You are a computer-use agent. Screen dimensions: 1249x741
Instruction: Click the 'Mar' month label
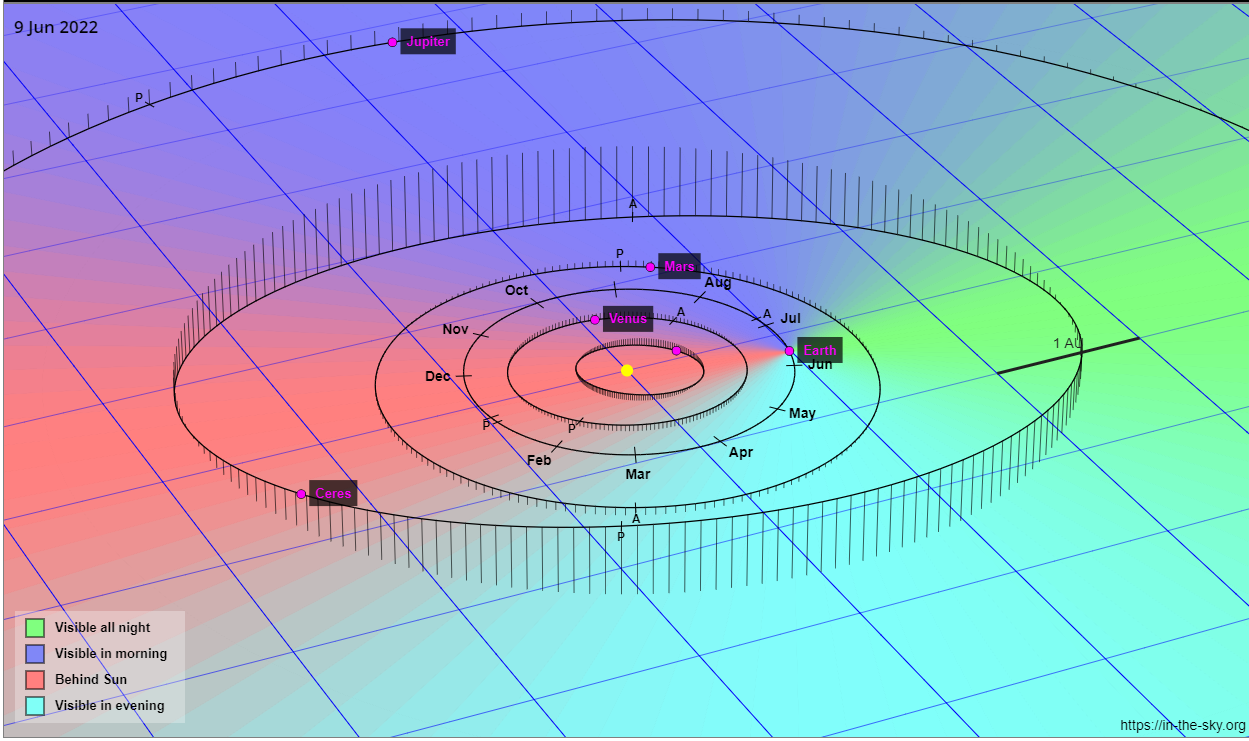click(638, 475)
